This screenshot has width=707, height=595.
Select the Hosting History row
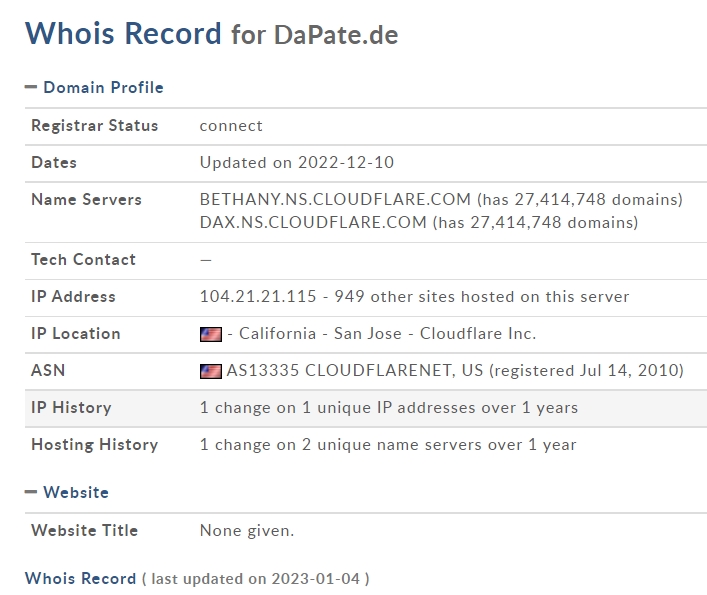[366, 445]
